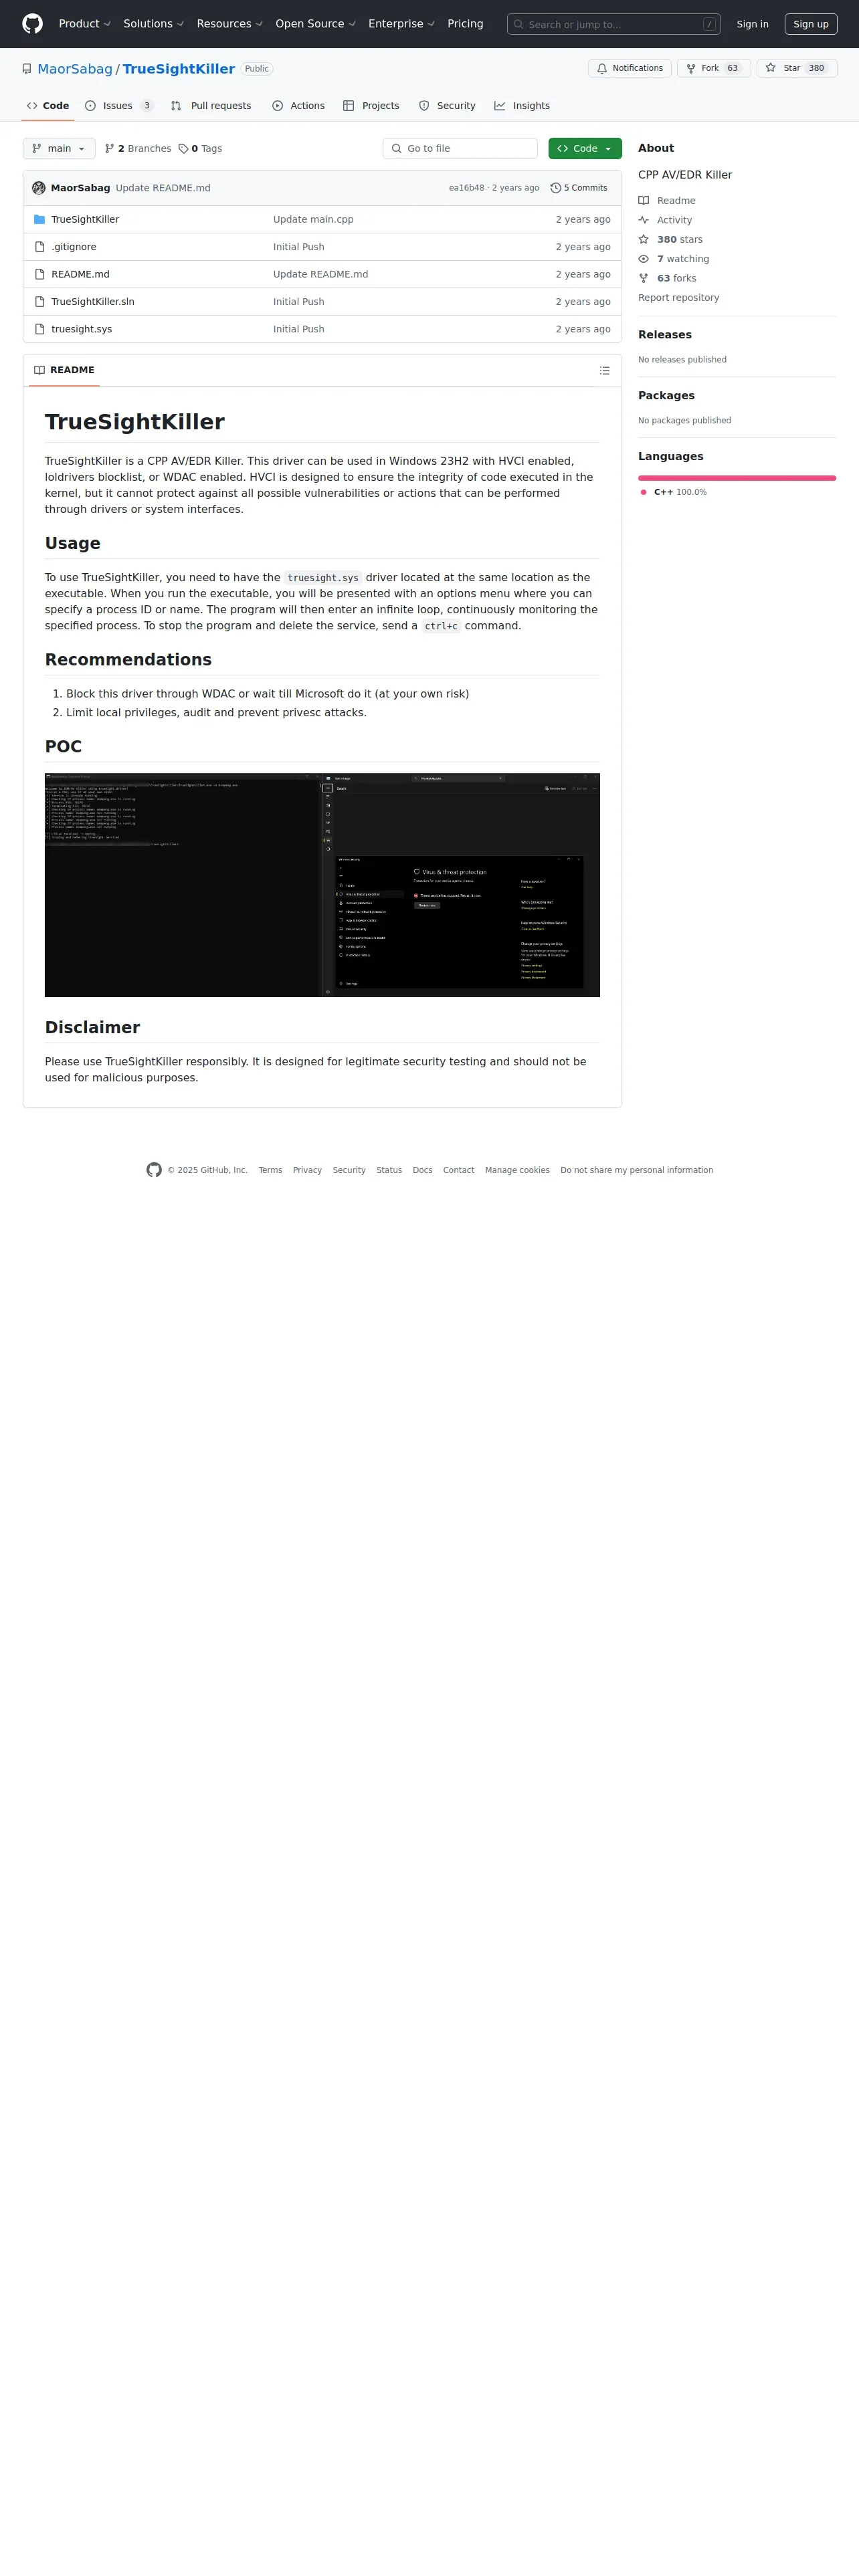
Task: Select the README section tab
Action: [64, 370]
